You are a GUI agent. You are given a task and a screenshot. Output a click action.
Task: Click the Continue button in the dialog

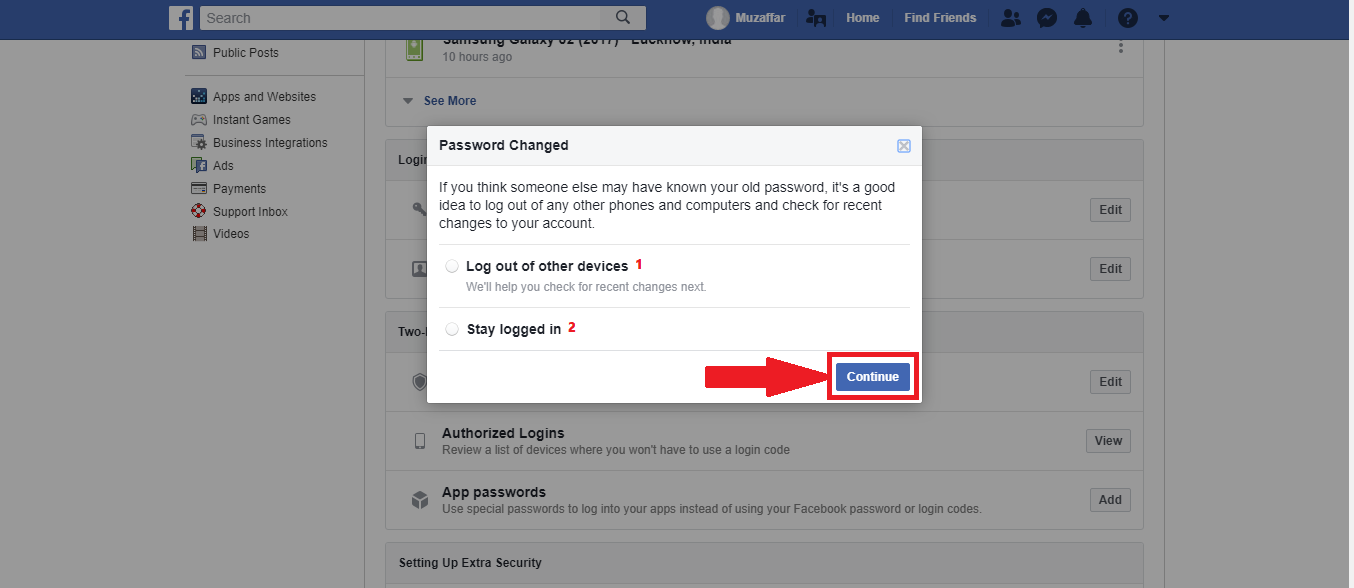tap(871, 376)
